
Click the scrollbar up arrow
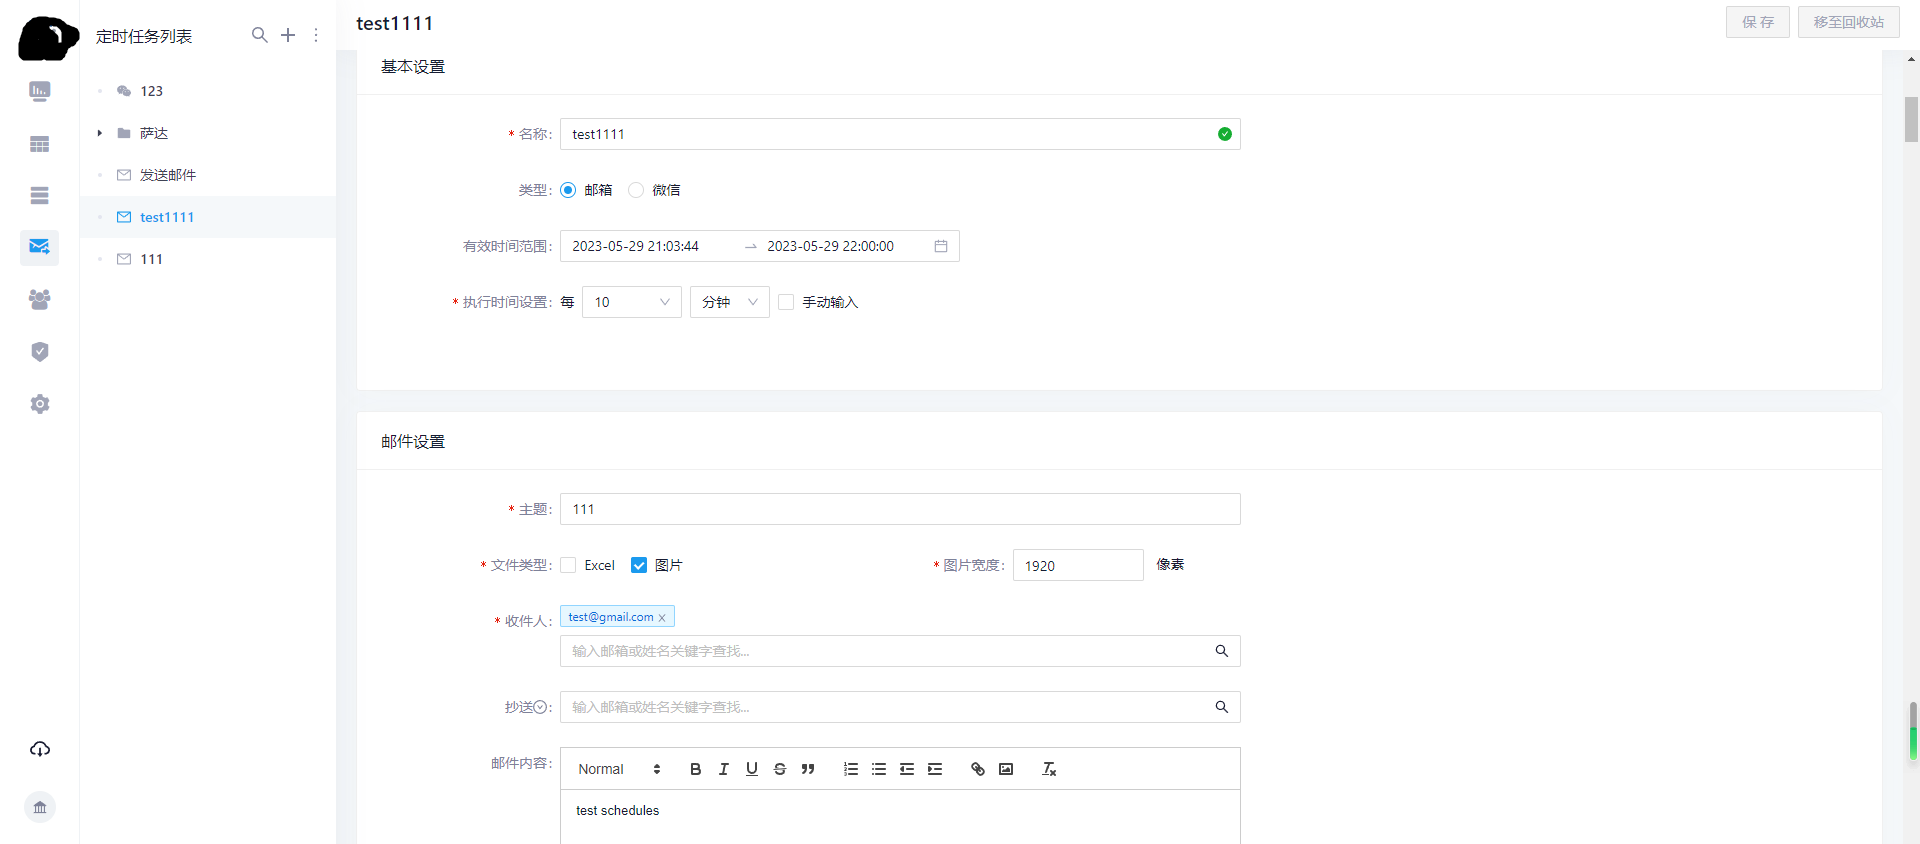coord(1911,59)
